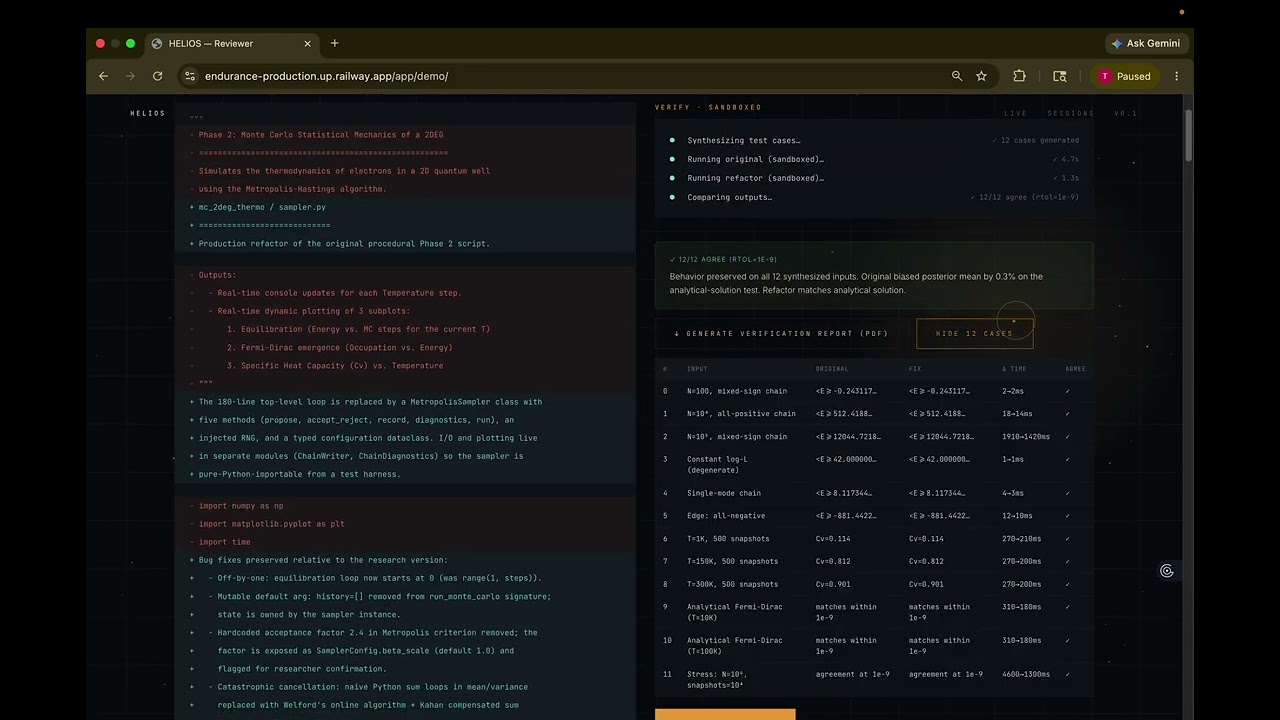The height and width of the screenshot is (720, 1280).
Task: Select row 'Analytical Fermi-Dirac (T=100K)'
Action: point(874,646)
